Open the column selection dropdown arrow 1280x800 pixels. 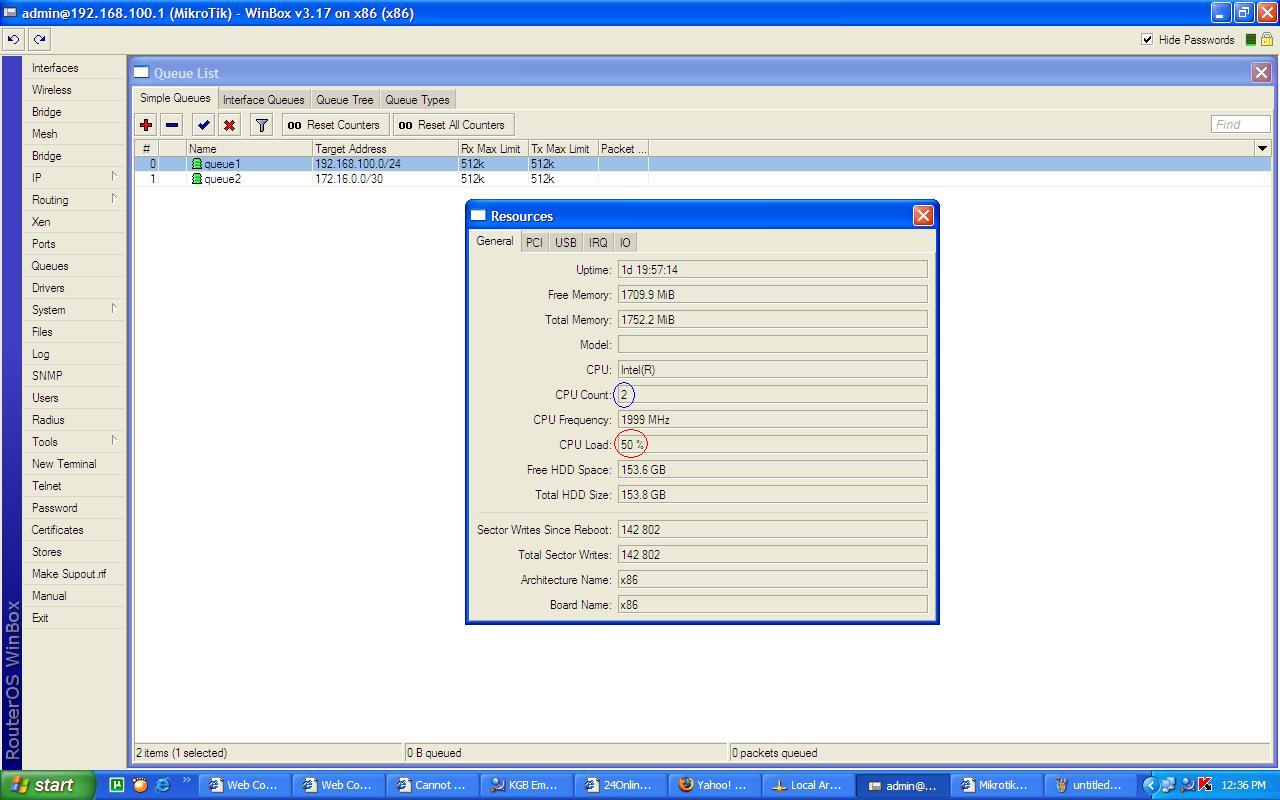coord(1262,148)
